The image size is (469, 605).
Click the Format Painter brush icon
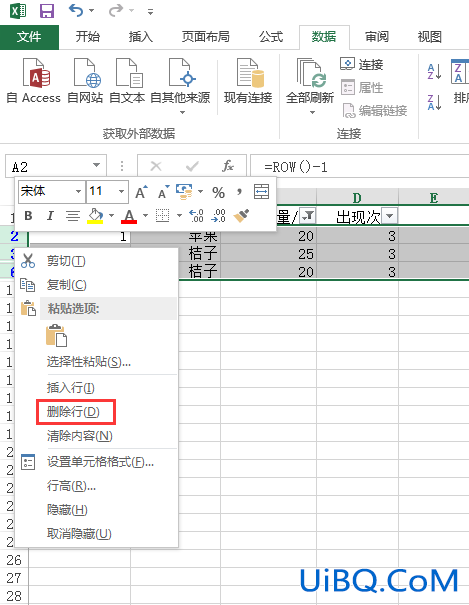pyautogui.click(x=241, y=216)
